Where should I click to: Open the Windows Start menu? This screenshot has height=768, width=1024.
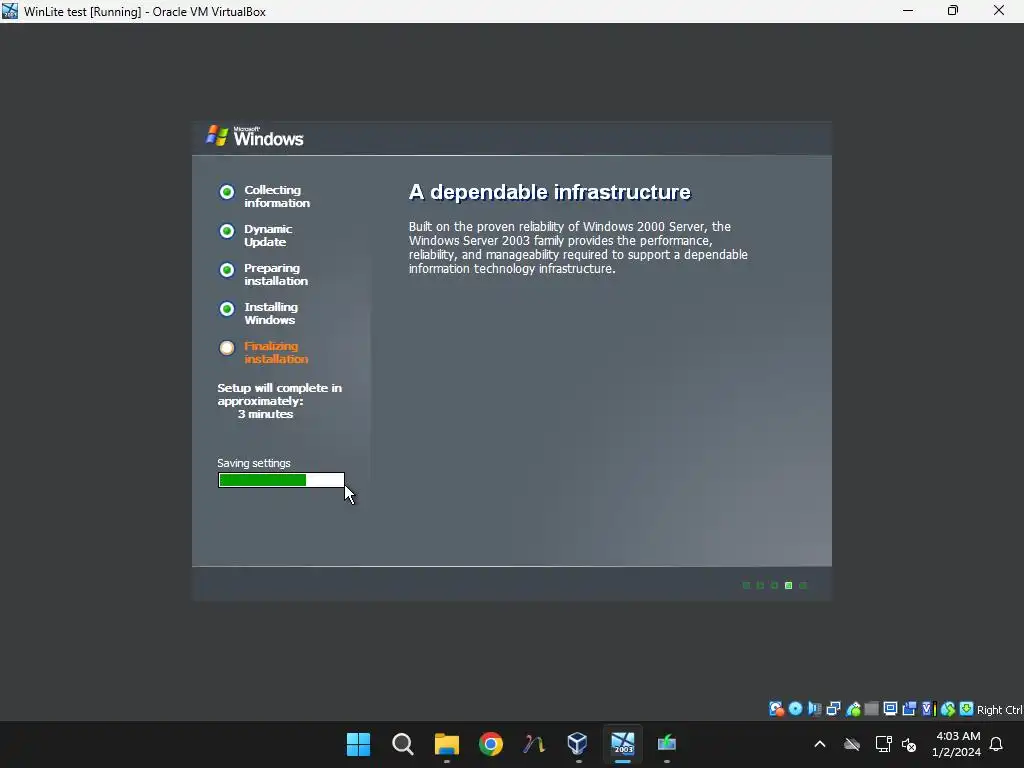click(359, 744)
